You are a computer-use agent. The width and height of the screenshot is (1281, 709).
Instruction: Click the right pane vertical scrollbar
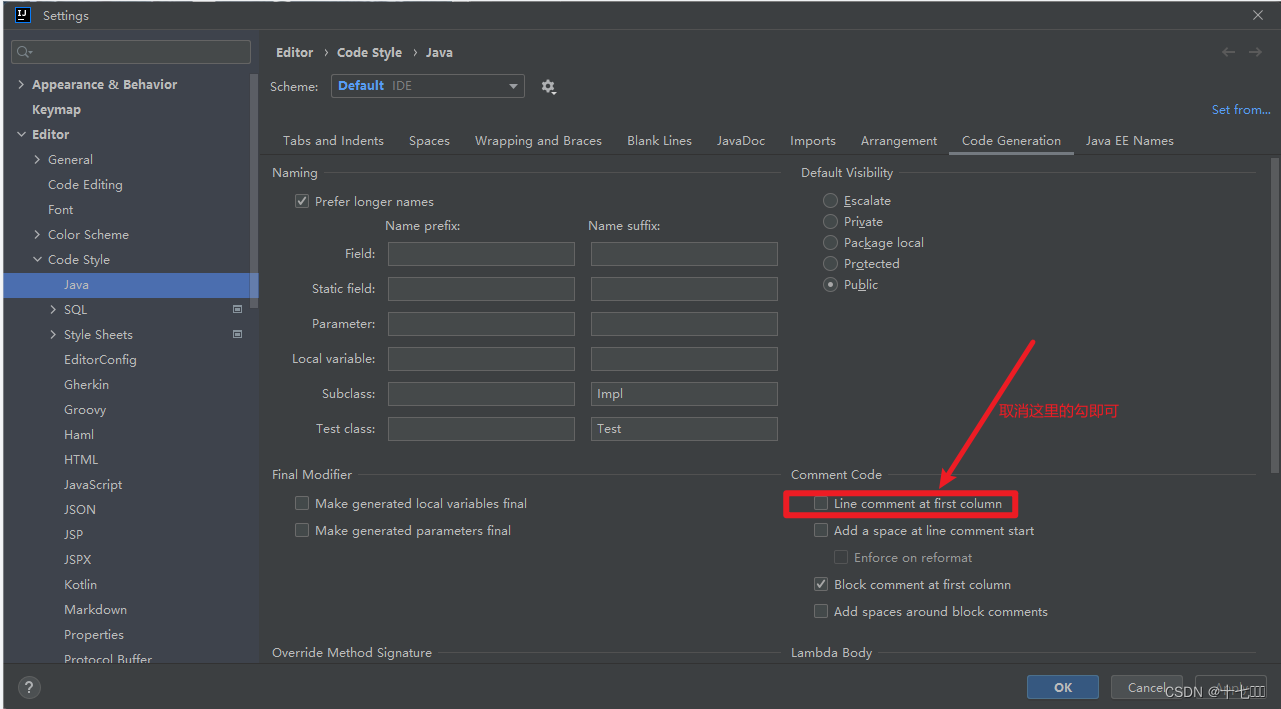(x=1274, y=314)
